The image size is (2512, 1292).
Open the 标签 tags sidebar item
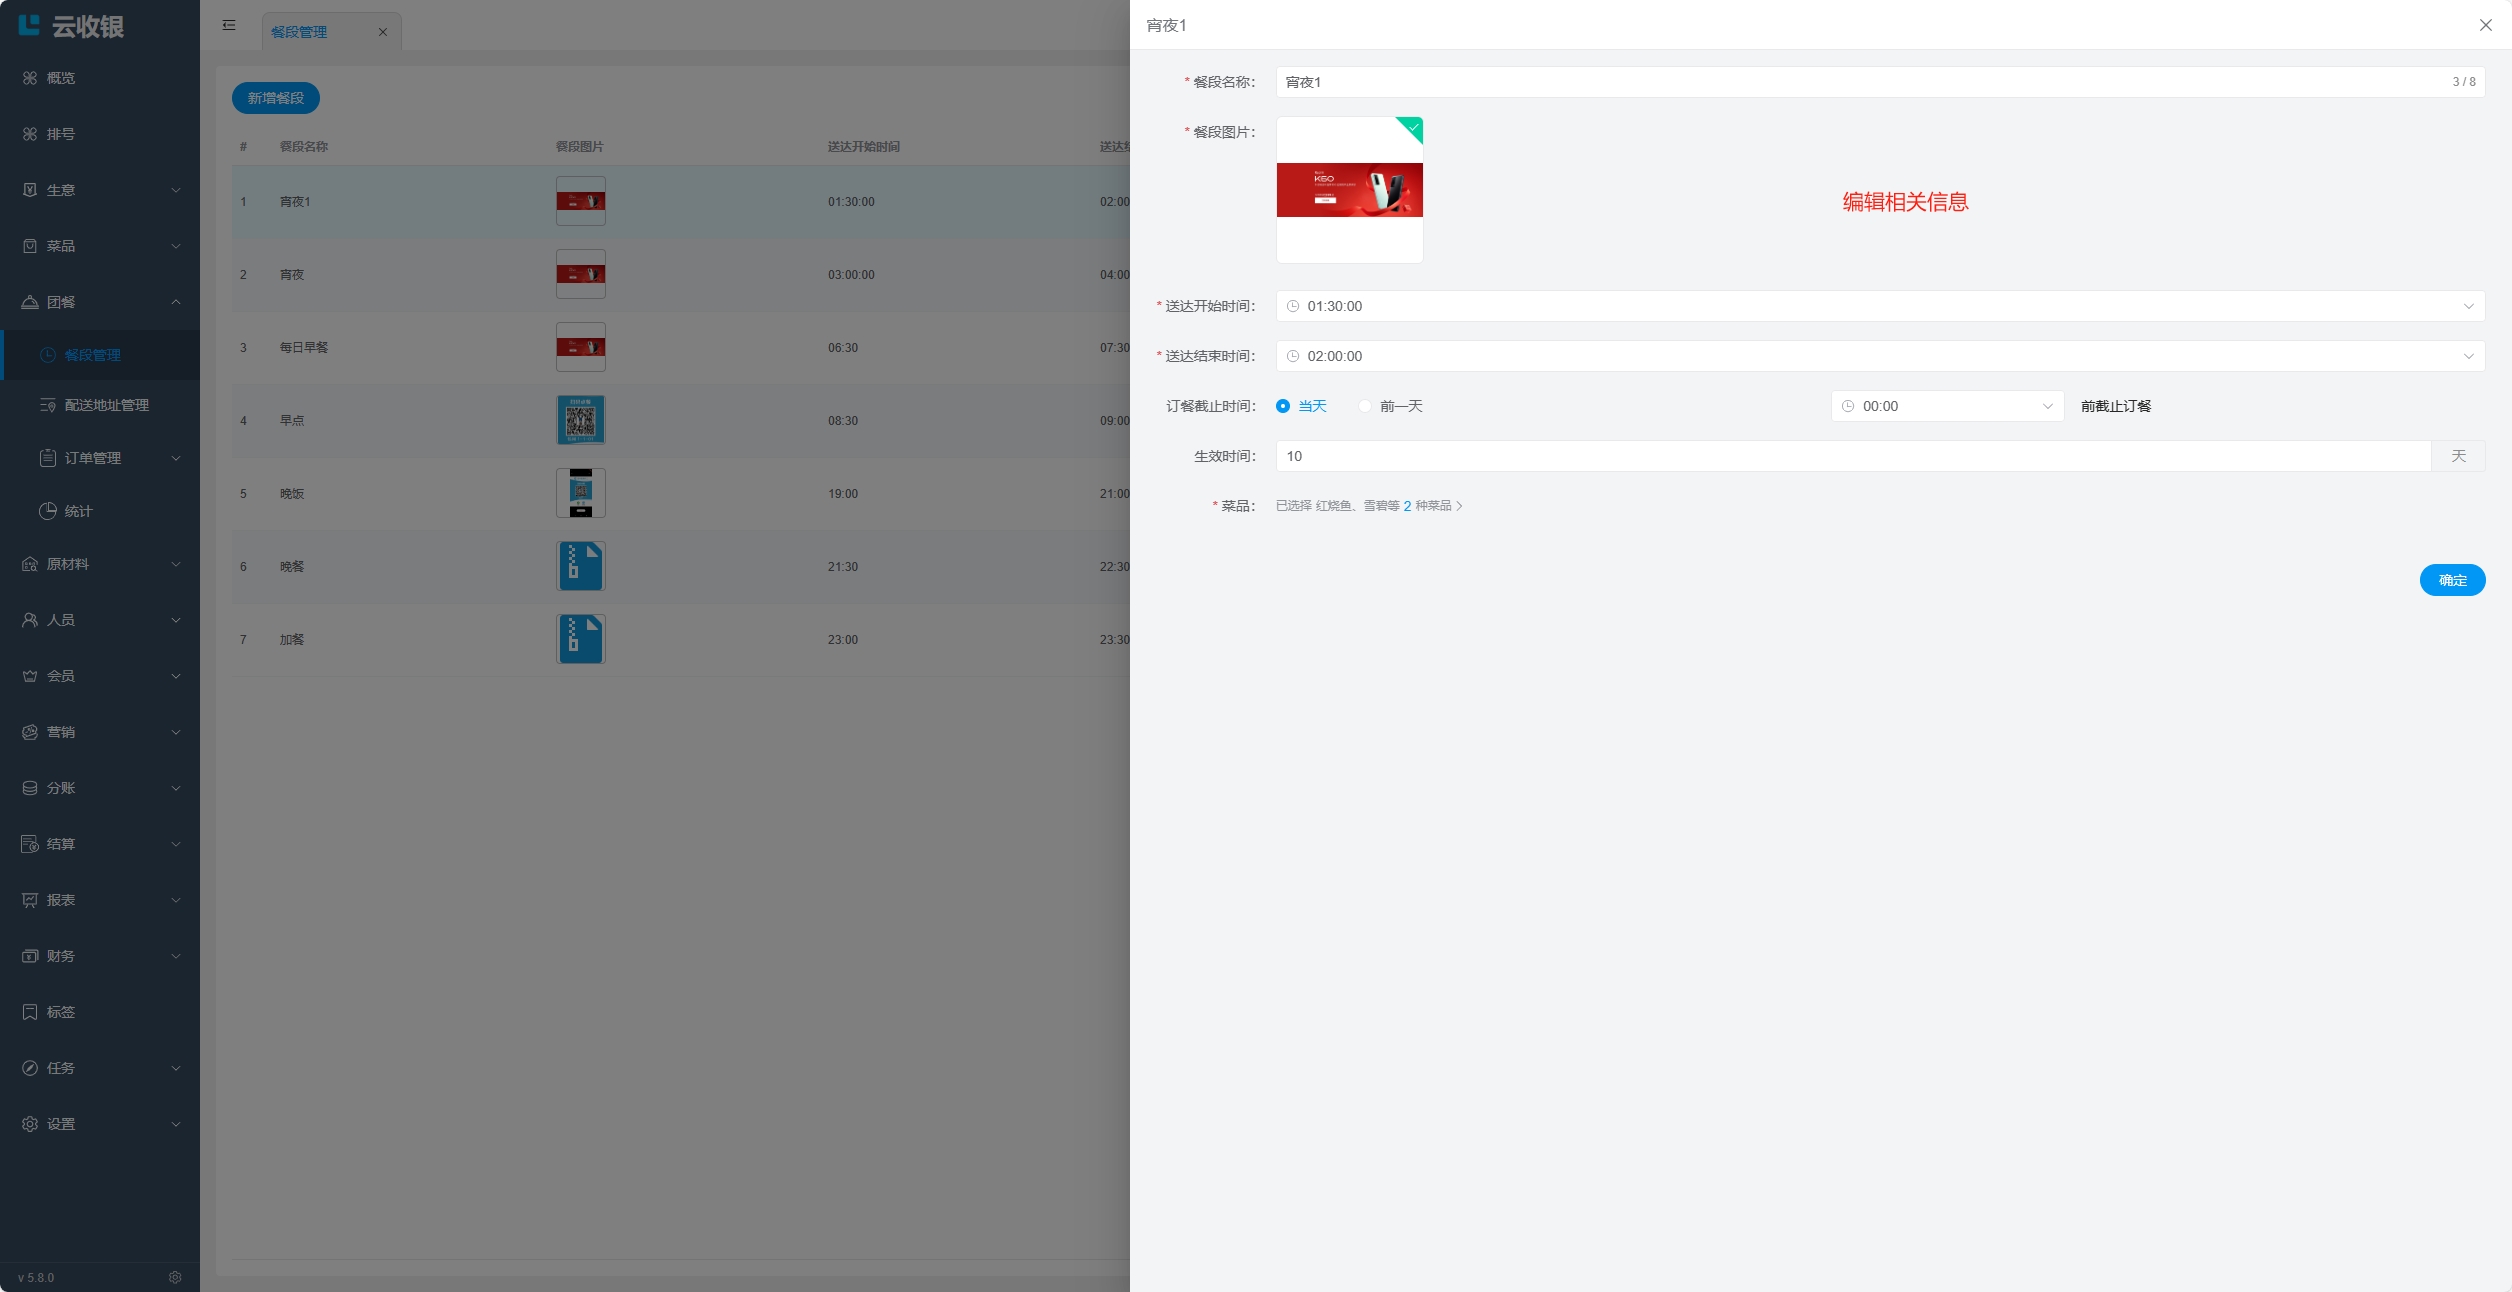[x=60, y=1012]
